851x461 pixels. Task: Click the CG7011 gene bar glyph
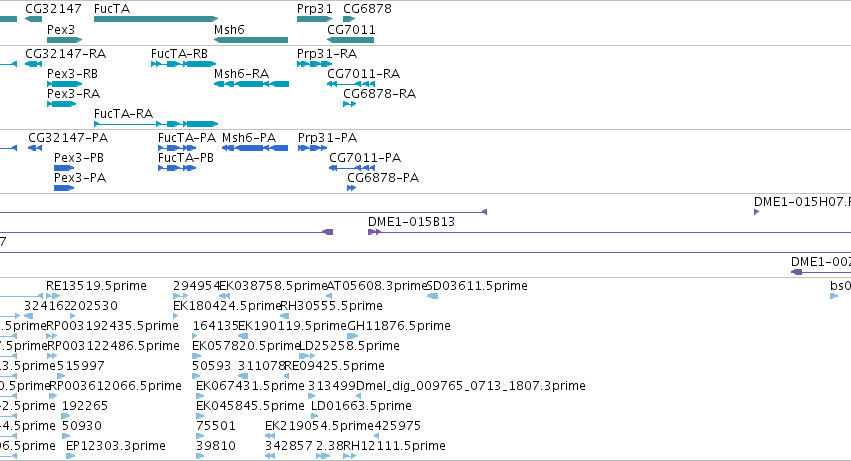pyautogui.click(x=351, y=40)
